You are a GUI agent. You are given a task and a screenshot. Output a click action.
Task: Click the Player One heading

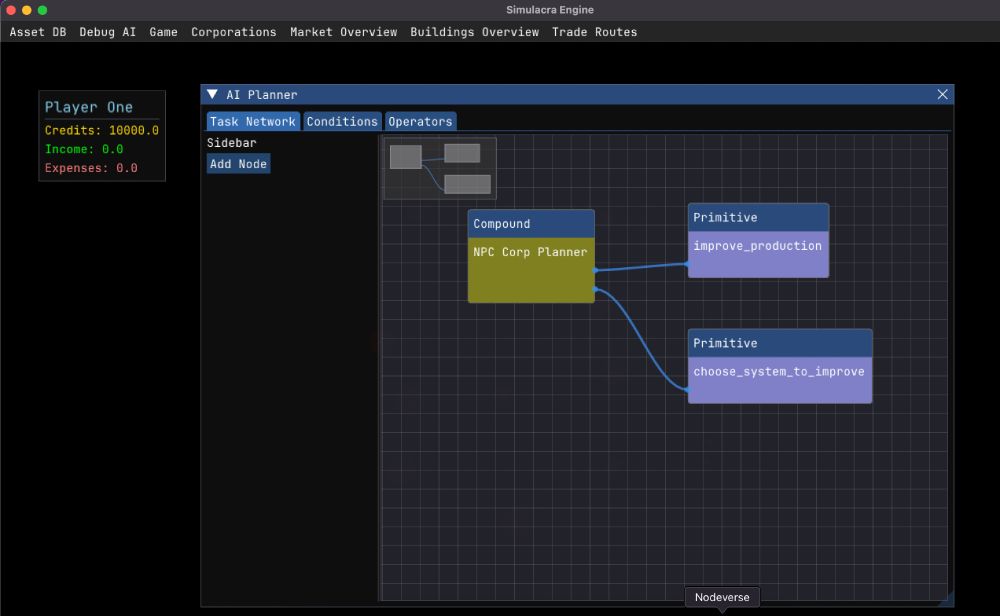pyautogui.click(x=89, y=107)
